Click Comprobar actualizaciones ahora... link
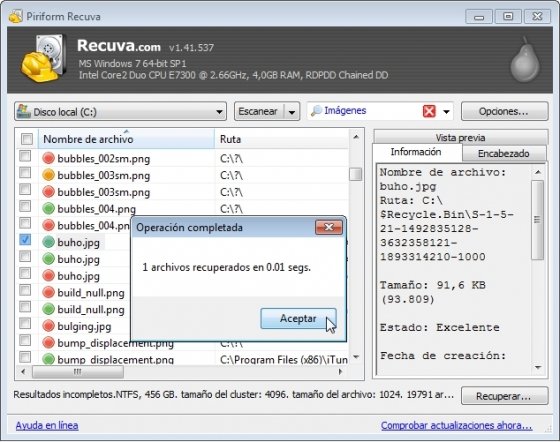Image resolution: width=560 pixels, height=442 pixels. pyautogui.click(x=456, y=425)
